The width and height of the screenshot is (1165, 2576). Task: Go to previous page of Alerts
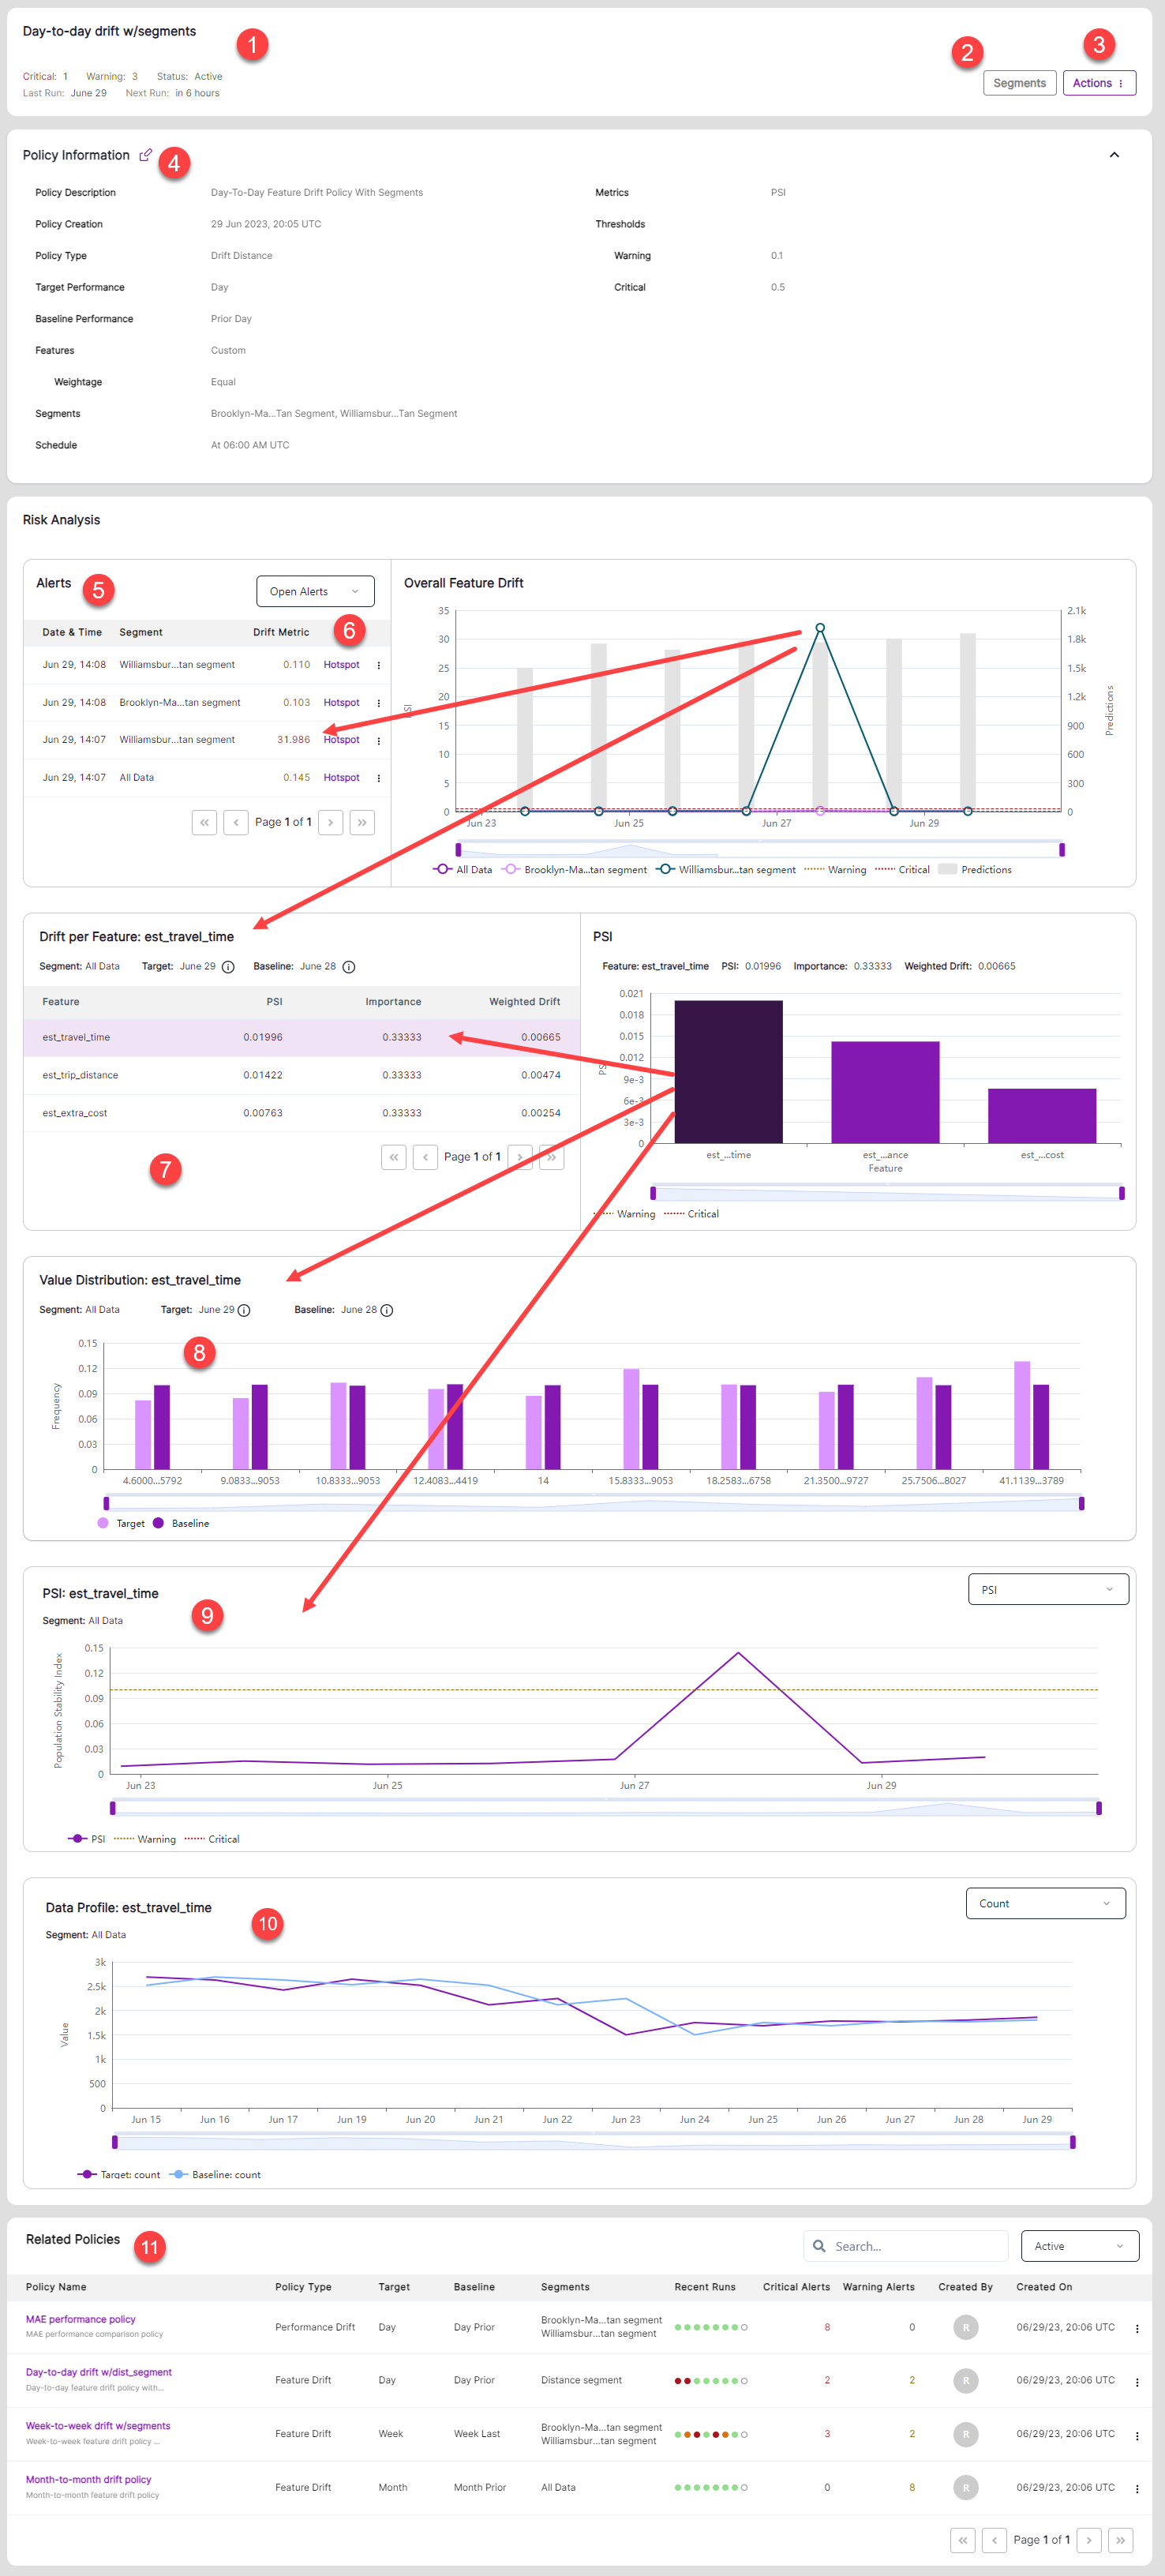236,822
